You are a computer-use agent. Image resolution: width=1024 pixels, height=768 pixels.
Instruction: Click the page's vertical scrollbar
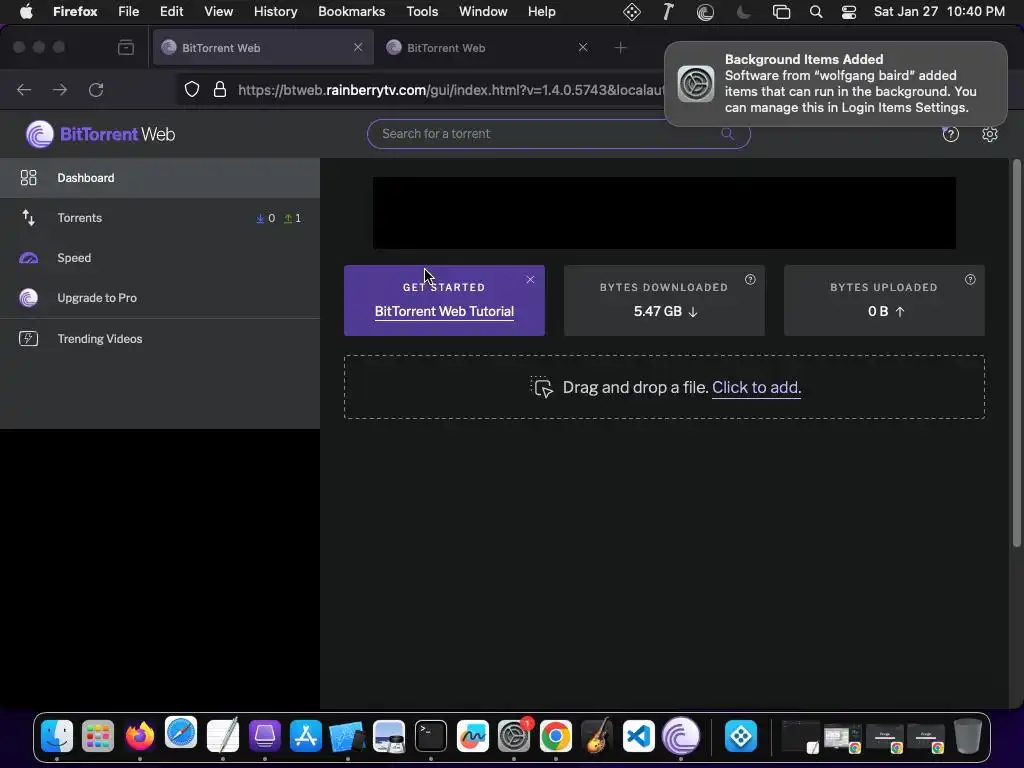pyautogui.click(x=1016, y=353)
